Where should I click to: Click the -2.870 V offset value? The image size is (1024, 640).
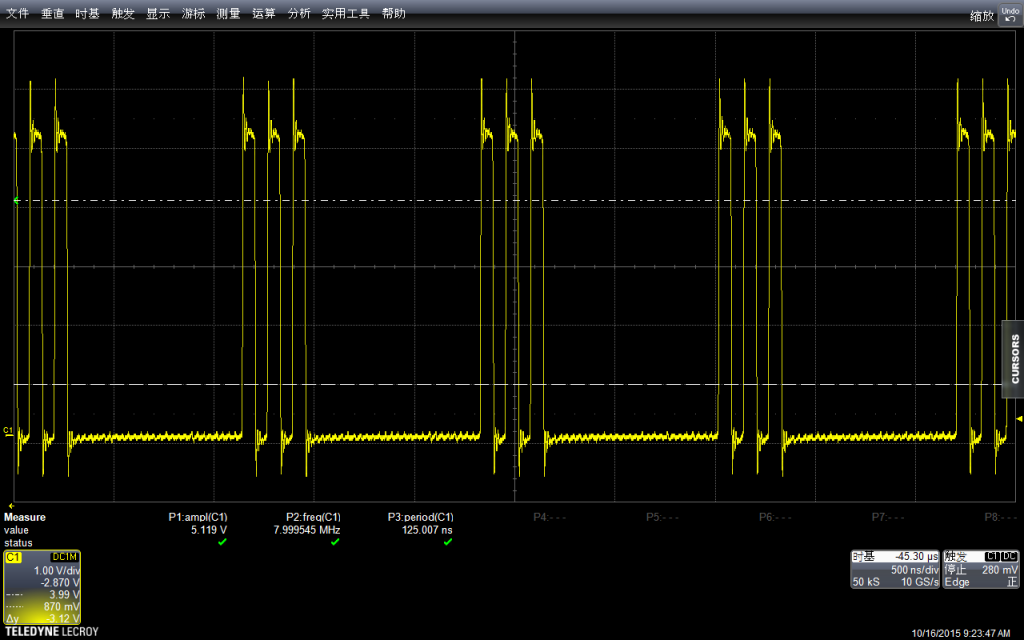coord(60,582)
